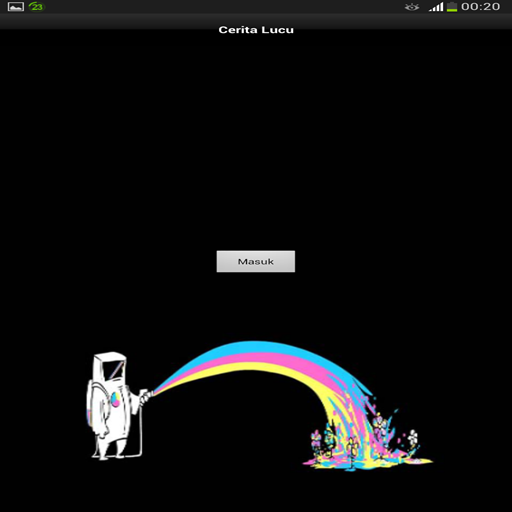Tap the signal strength bars icon
The height and width of the screenshot is (512, 512).
pyautogui.click(x=436, y=7)
